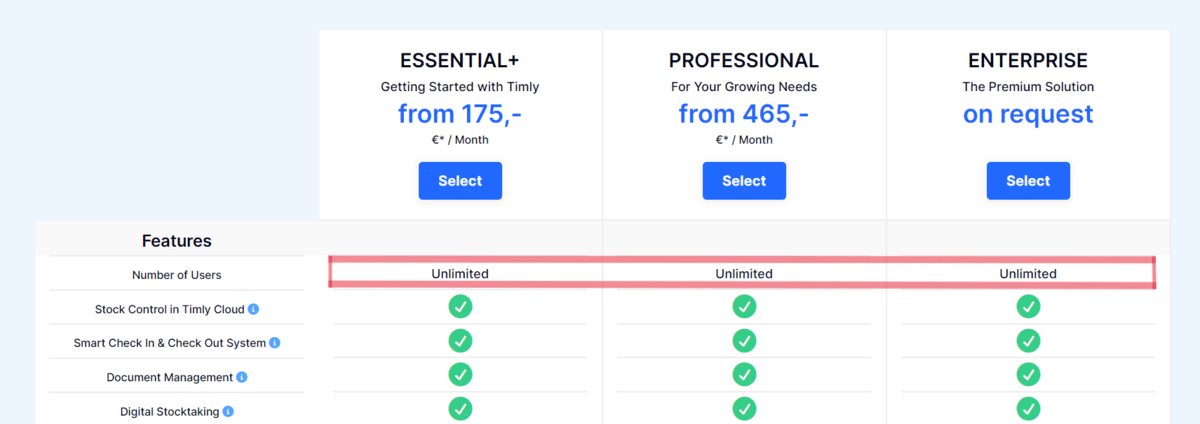1200x424 pixels.
Task: Click the Features section header
Action: pyautogui.click(x=177, y=241)
